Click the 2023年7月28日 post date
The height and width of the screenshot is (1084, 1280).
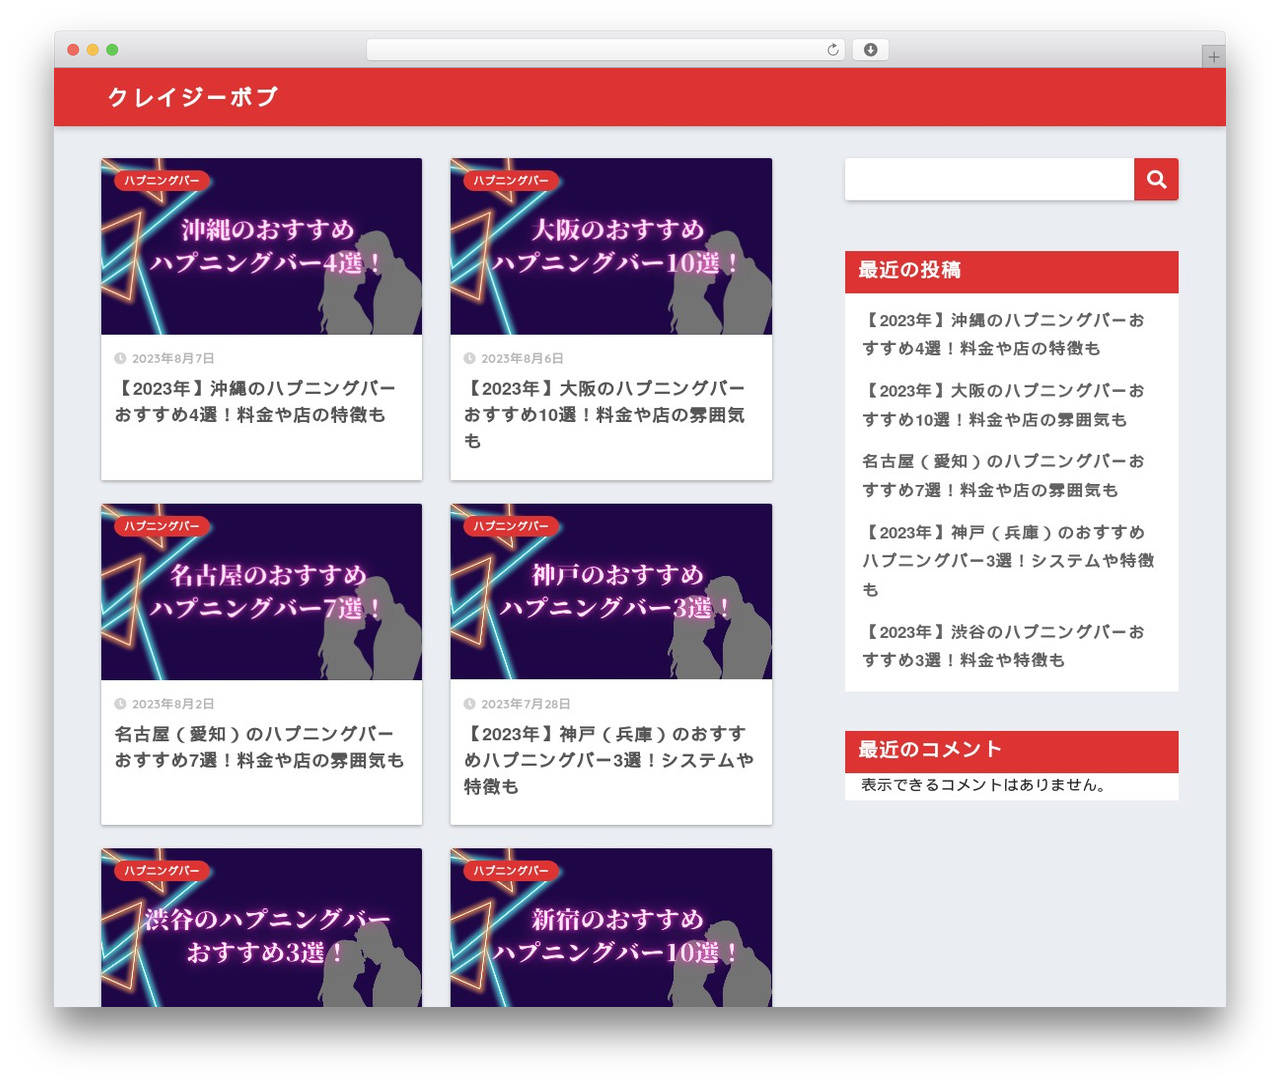[526, 704]
